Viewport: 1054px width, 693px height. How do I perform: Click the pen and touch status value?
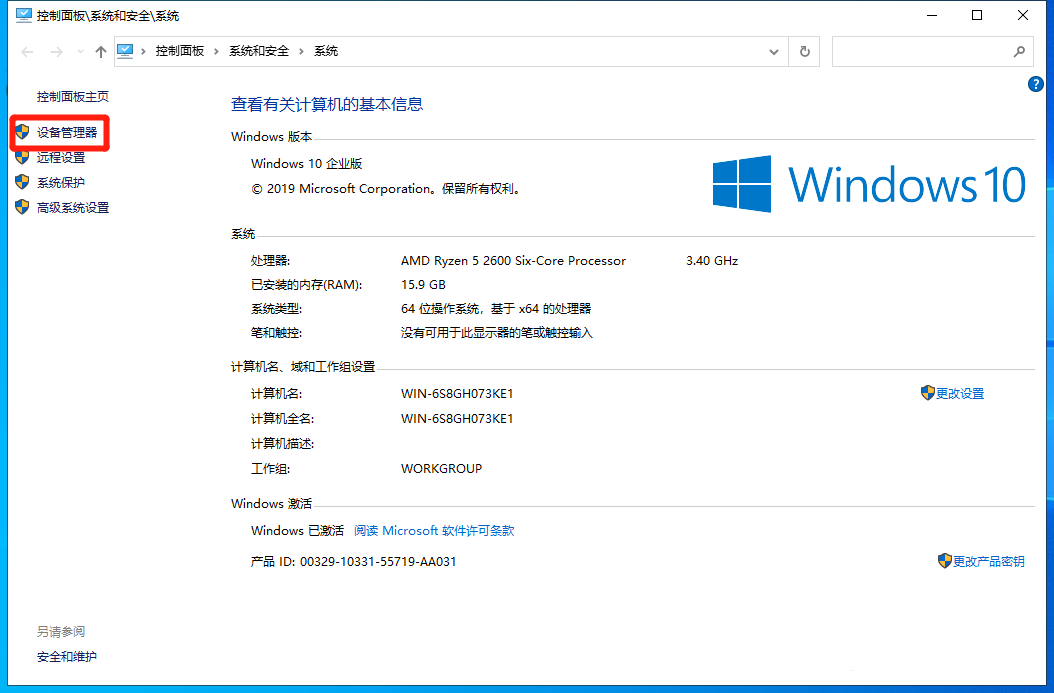pos(497,333)
